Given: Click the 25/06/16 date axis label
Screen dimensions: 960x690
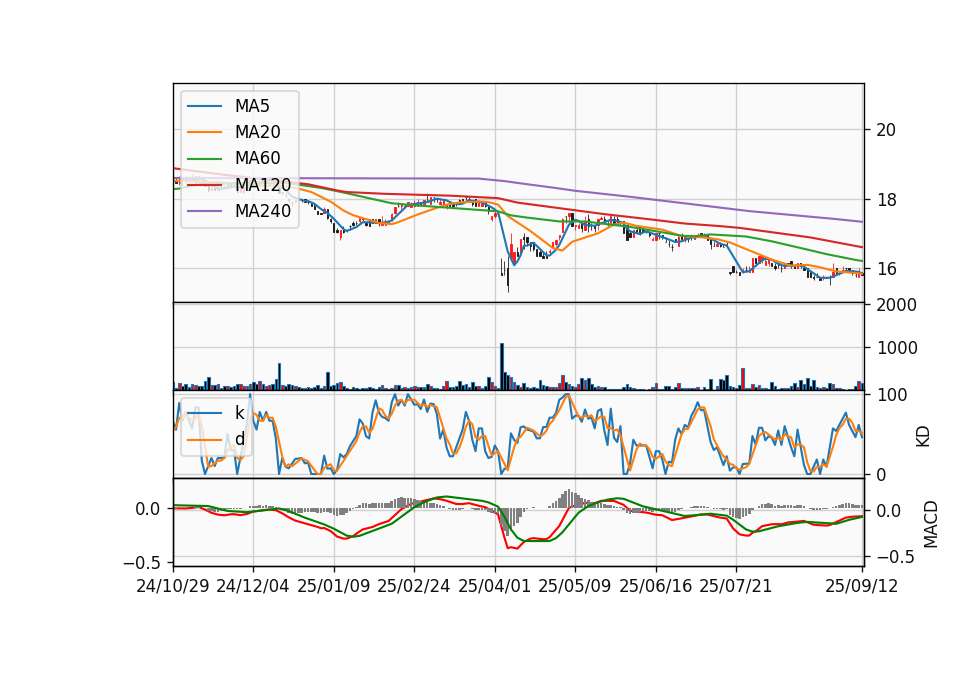Looking at the screenshot, I should click(x=655, y=586).
